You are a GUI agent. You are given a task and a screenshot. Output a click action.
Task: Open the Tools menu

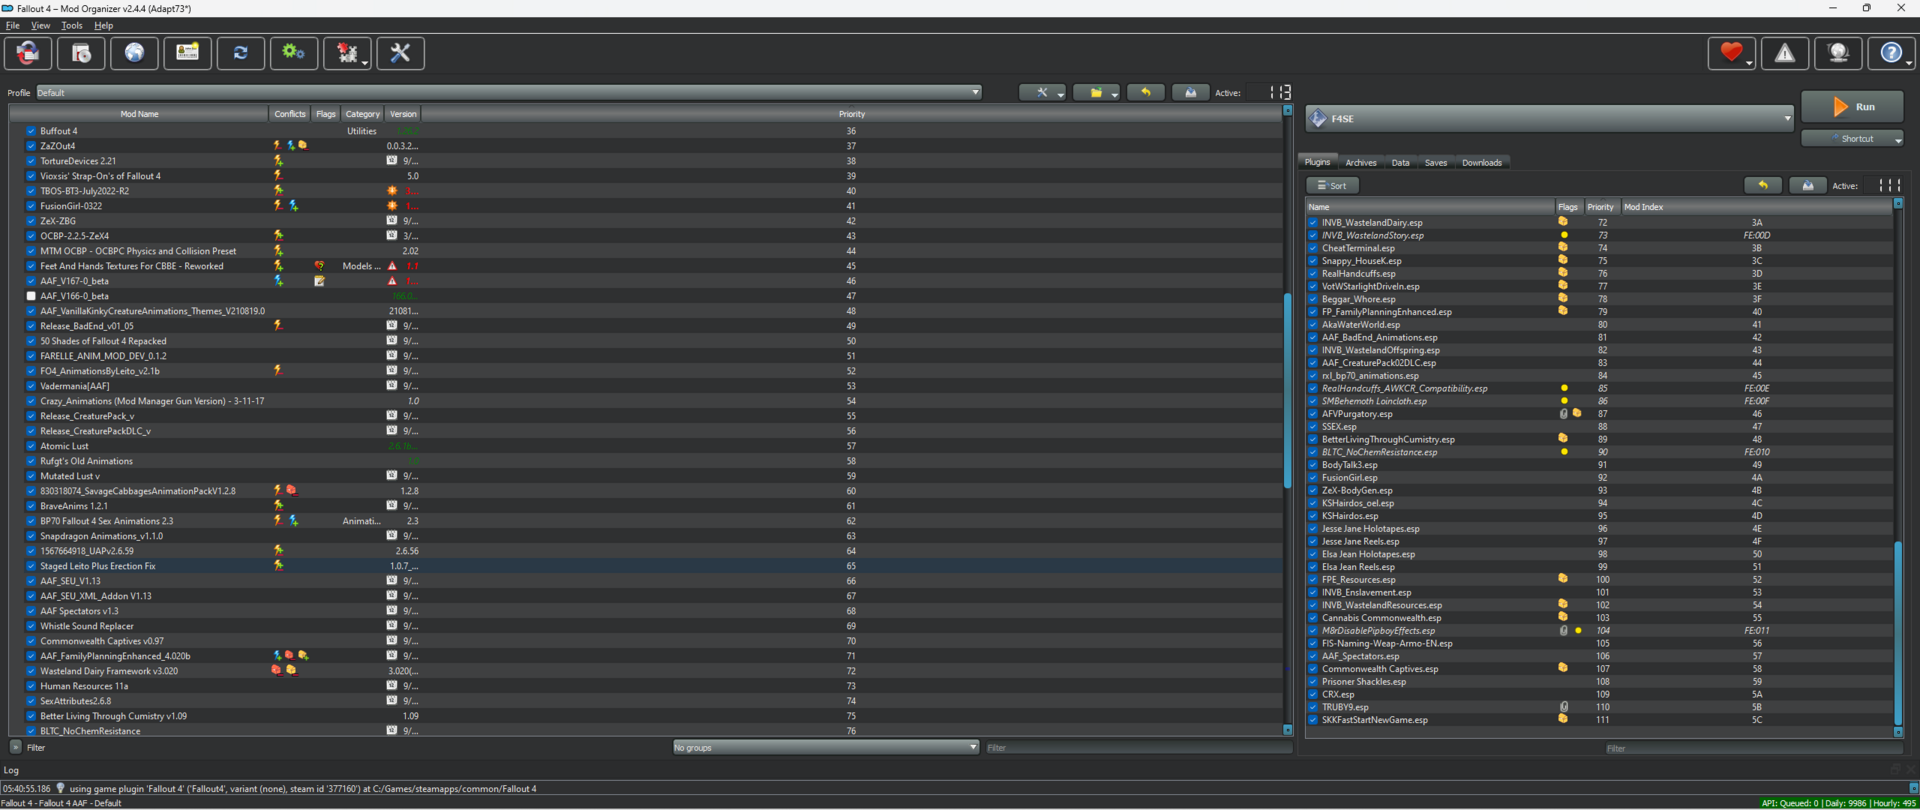[72, 25]
